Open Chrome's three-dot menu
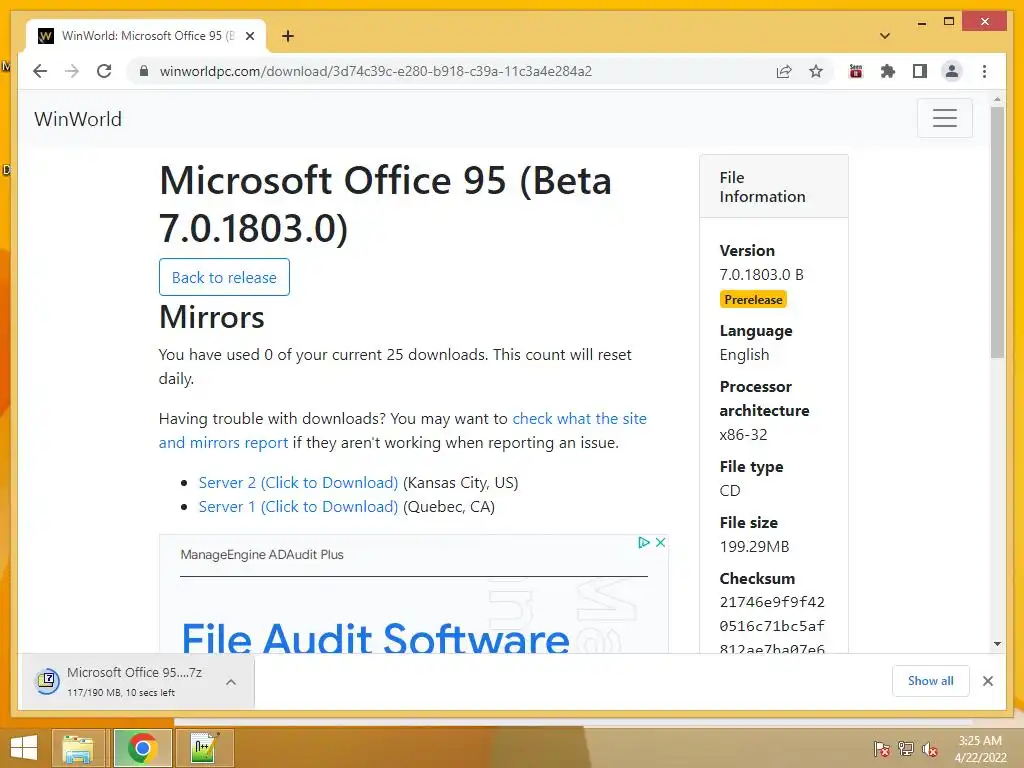The height and width of the screenshot is (768, 1024). click(984, 71)
